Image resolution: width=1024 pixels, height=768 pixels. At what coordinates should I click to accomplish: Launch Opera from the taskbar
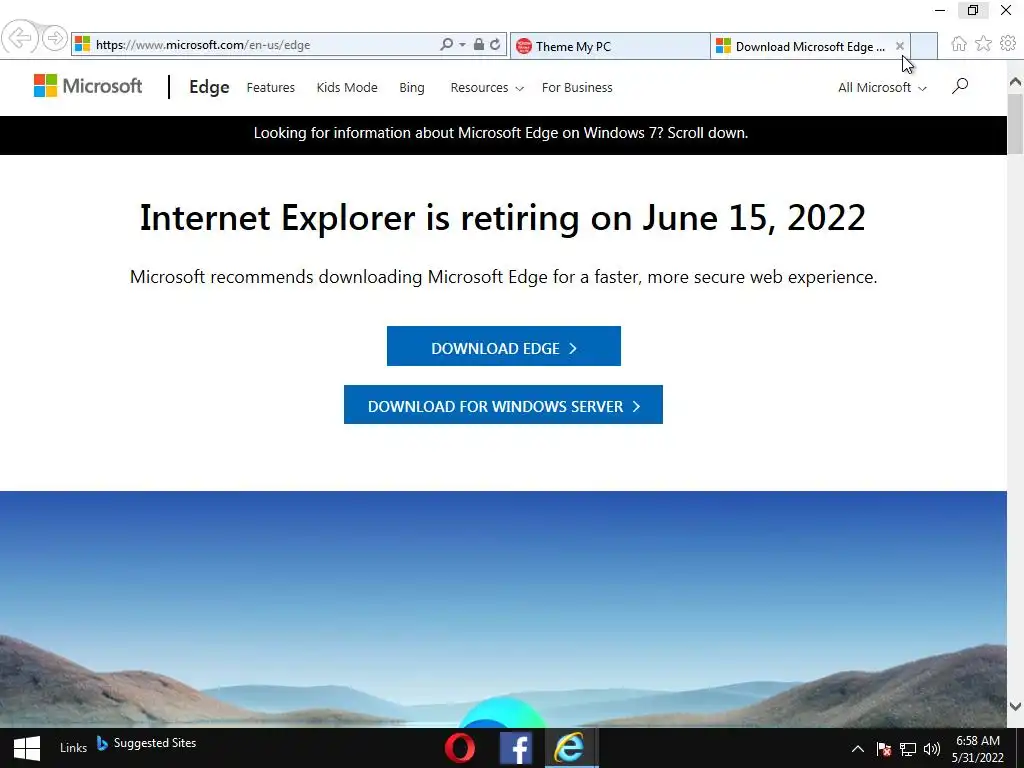[x=460, y=748]
